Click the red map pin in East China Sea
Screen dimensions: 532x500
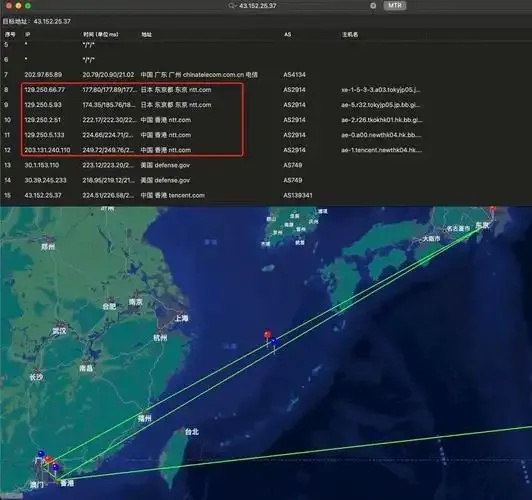click(267, 336)
